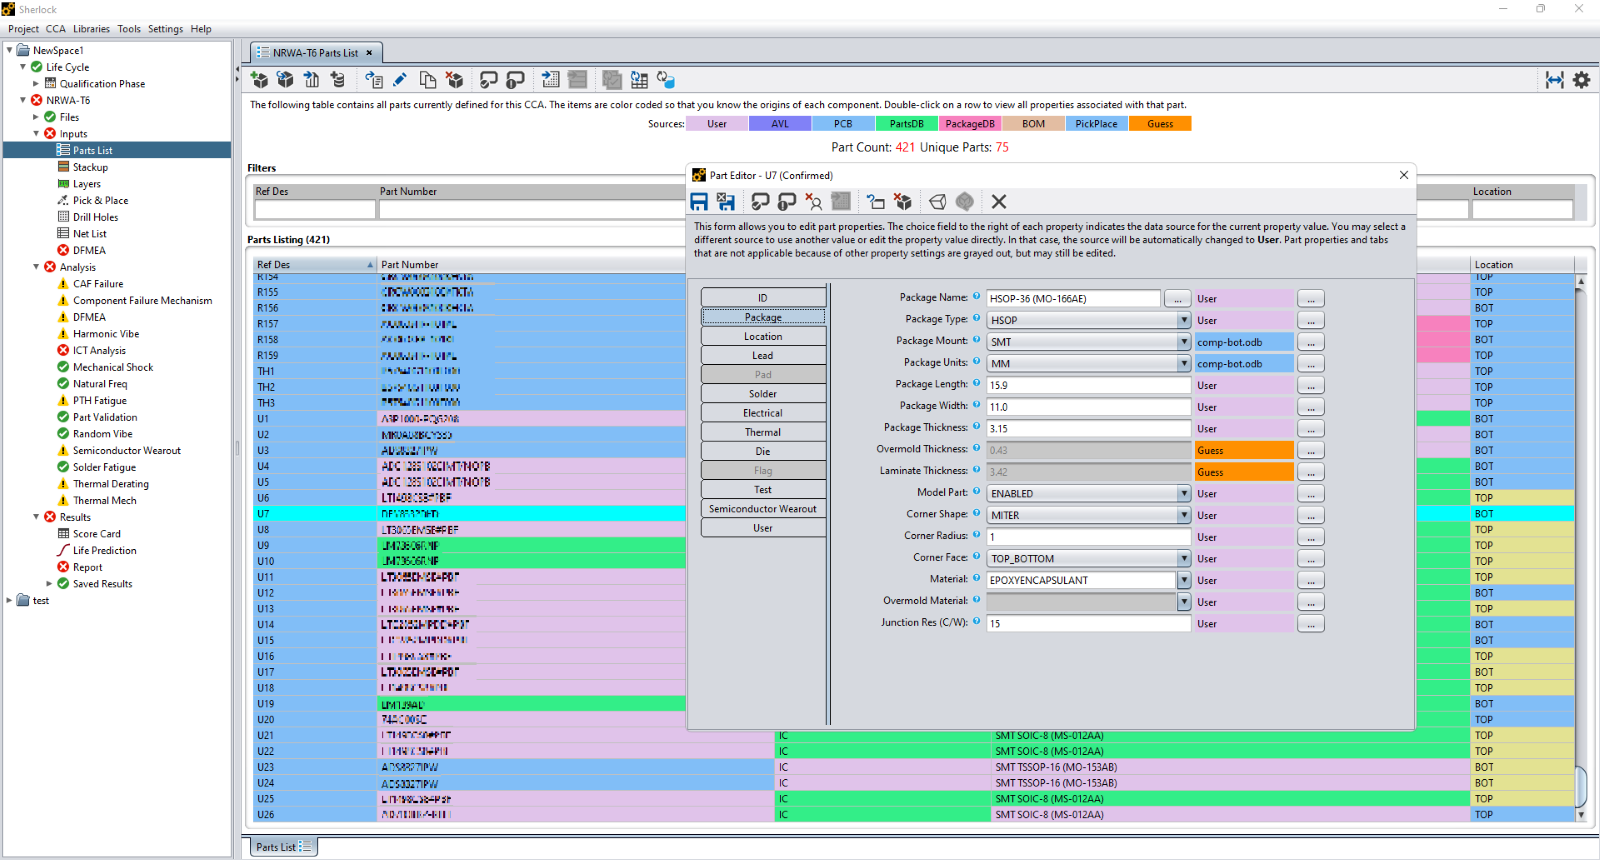Switch to the Thermal tab in Part Editor
Viewport: 1600px width, 860px height.
point(763,433)
